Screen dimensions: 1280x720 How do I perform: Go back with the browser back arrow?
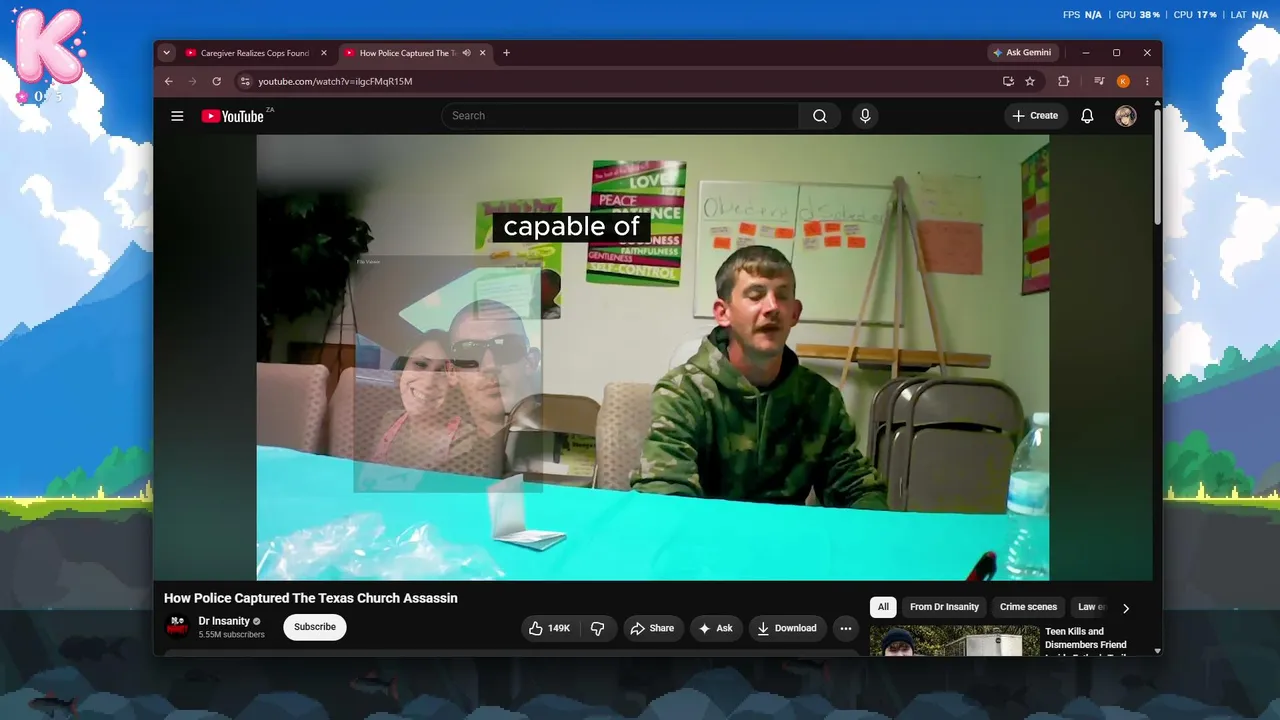click(x=168, y=81)
